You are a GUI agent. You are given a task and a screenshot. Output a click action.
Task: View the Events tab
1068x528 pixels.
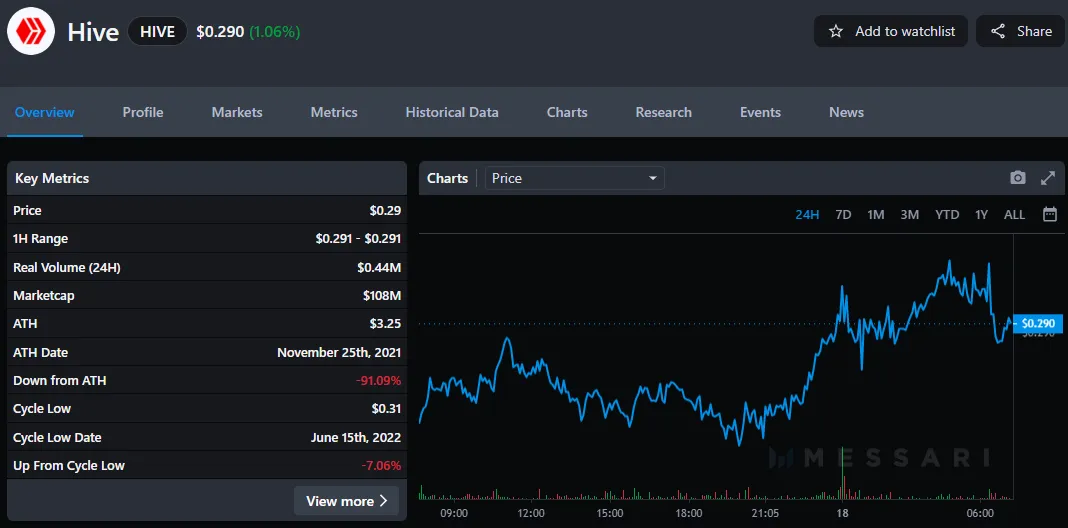(x=760, y=112)
